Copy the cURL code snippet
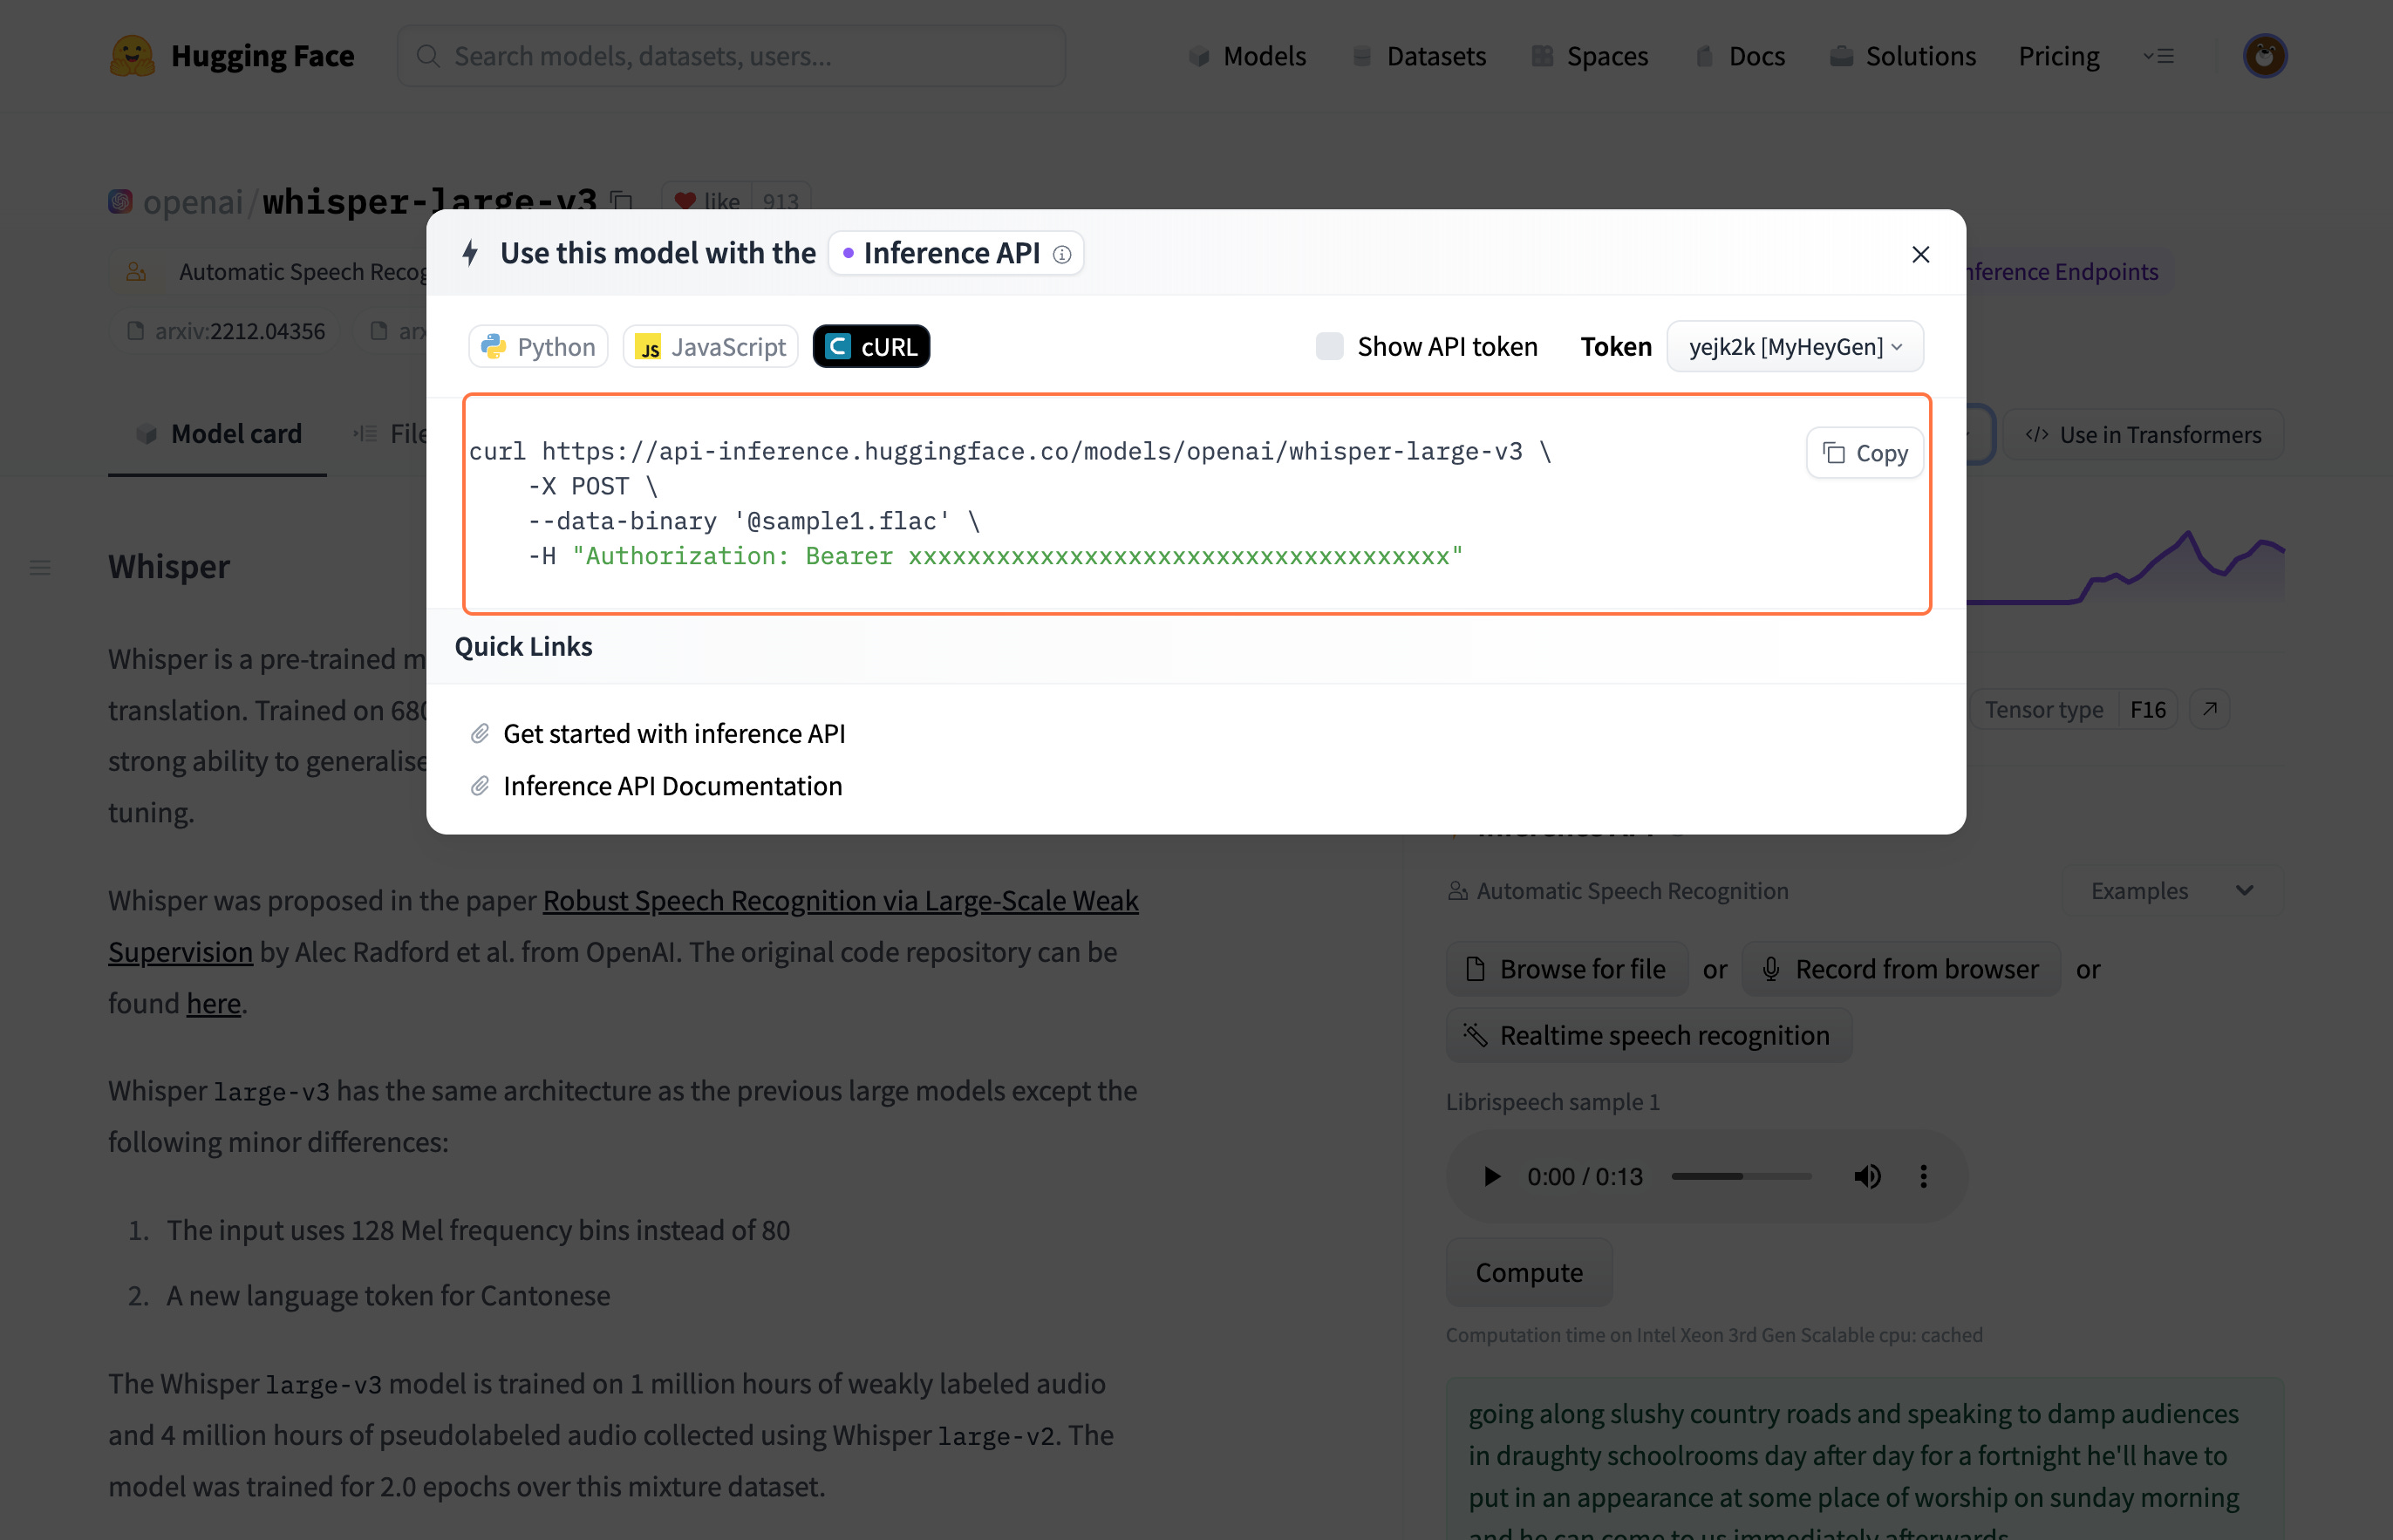The image size is (2393, 1540). [1865, 453]
